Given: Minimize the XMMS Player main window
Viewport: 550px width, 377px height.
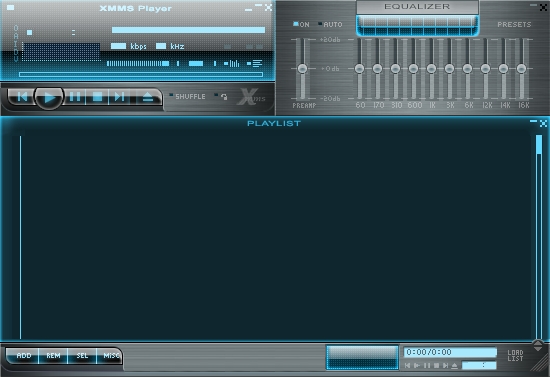Looking at the screenshot, I should click(x=248, y=9).
